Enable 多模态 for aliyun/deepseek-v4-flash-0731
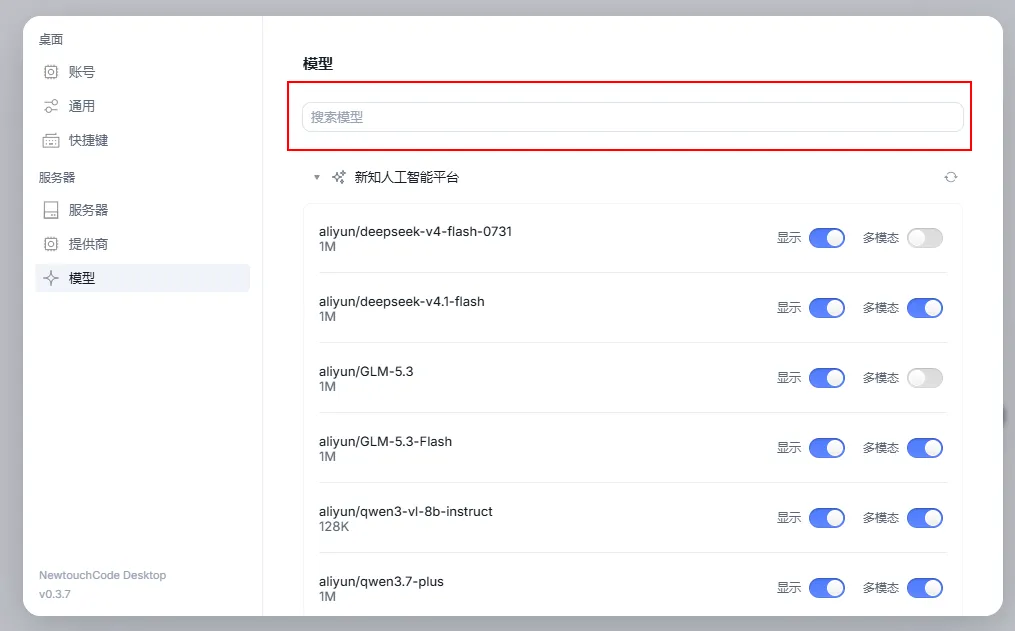This screenshot has width=1015, height=631. 924,238
